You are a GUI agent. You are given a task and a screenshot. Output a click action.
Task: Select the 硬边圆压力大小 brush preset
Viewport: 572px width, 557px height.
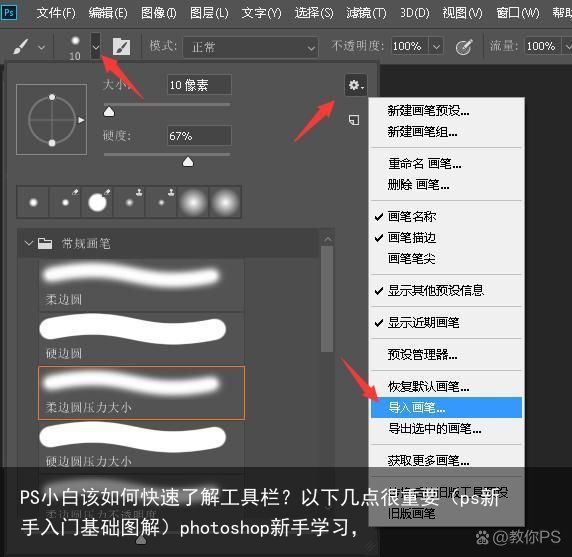click(142, 446)
